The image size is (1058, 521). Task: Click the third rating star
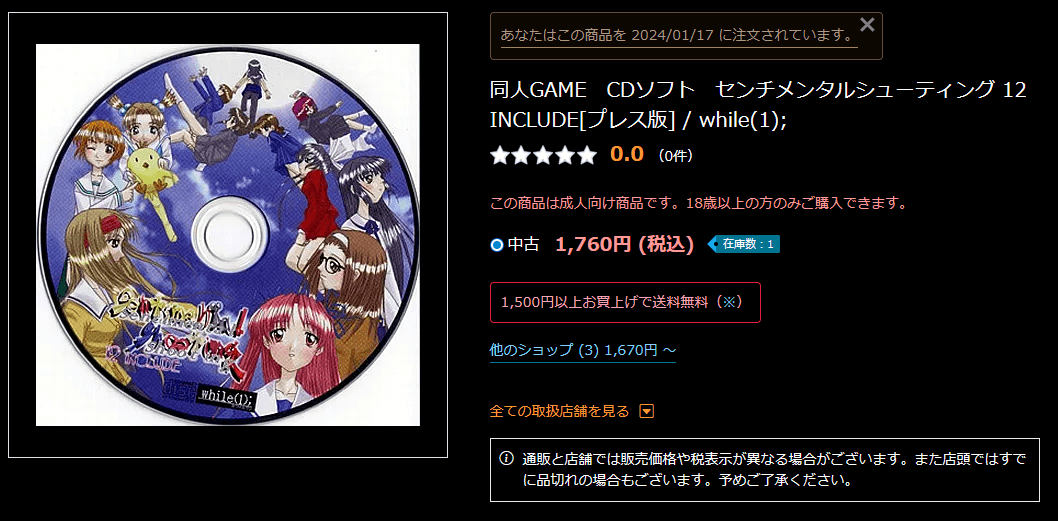point(544,155)
